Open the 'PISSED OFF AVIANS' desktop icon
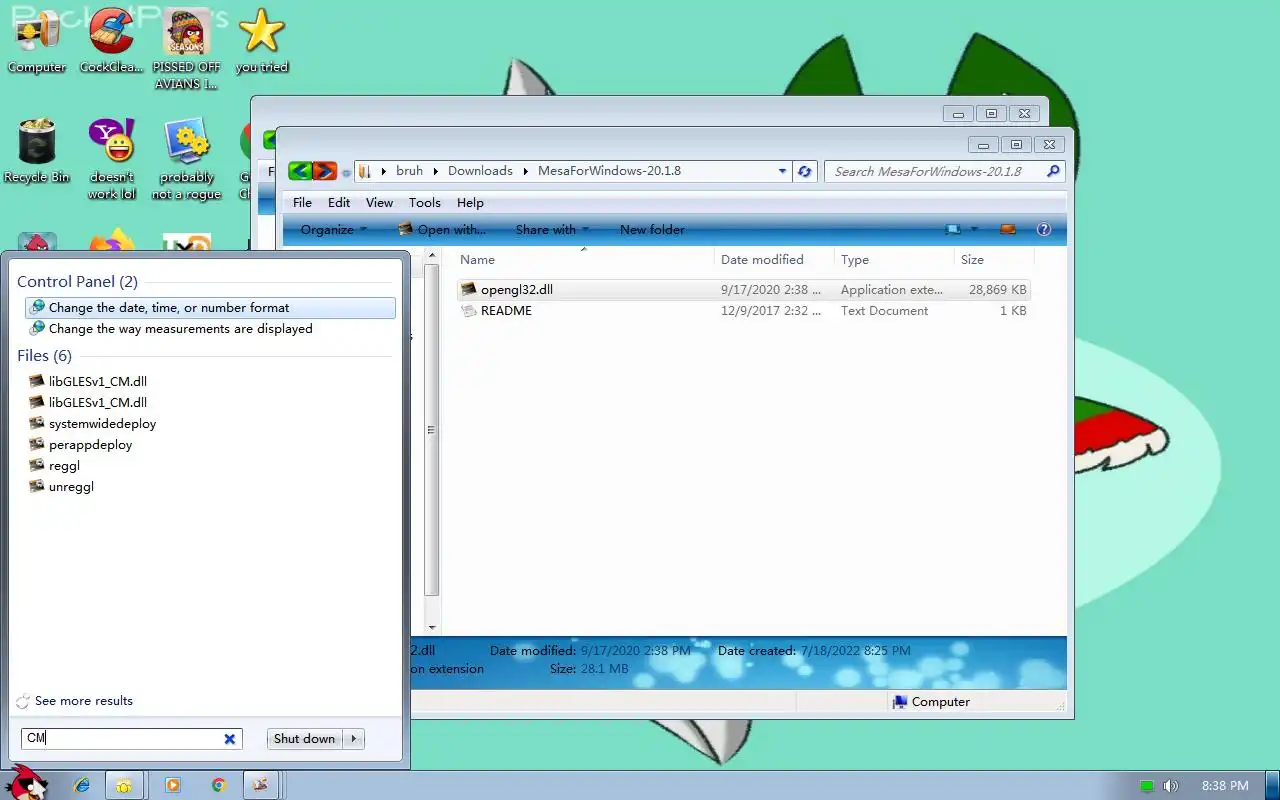Screen dimensions: 1280x800 pos(187,48)
